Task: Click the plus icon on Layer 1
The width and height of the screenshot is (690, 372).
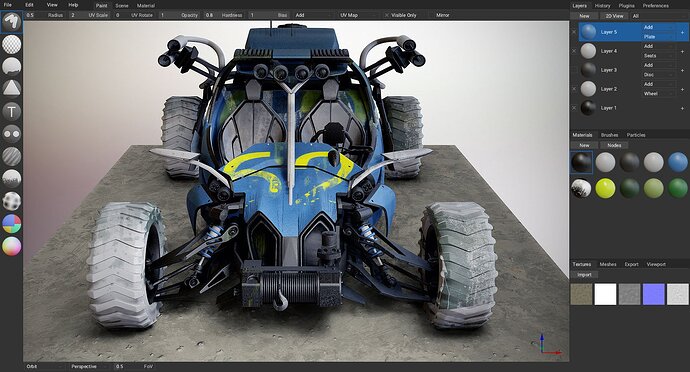Action: (x=683, y=108)
